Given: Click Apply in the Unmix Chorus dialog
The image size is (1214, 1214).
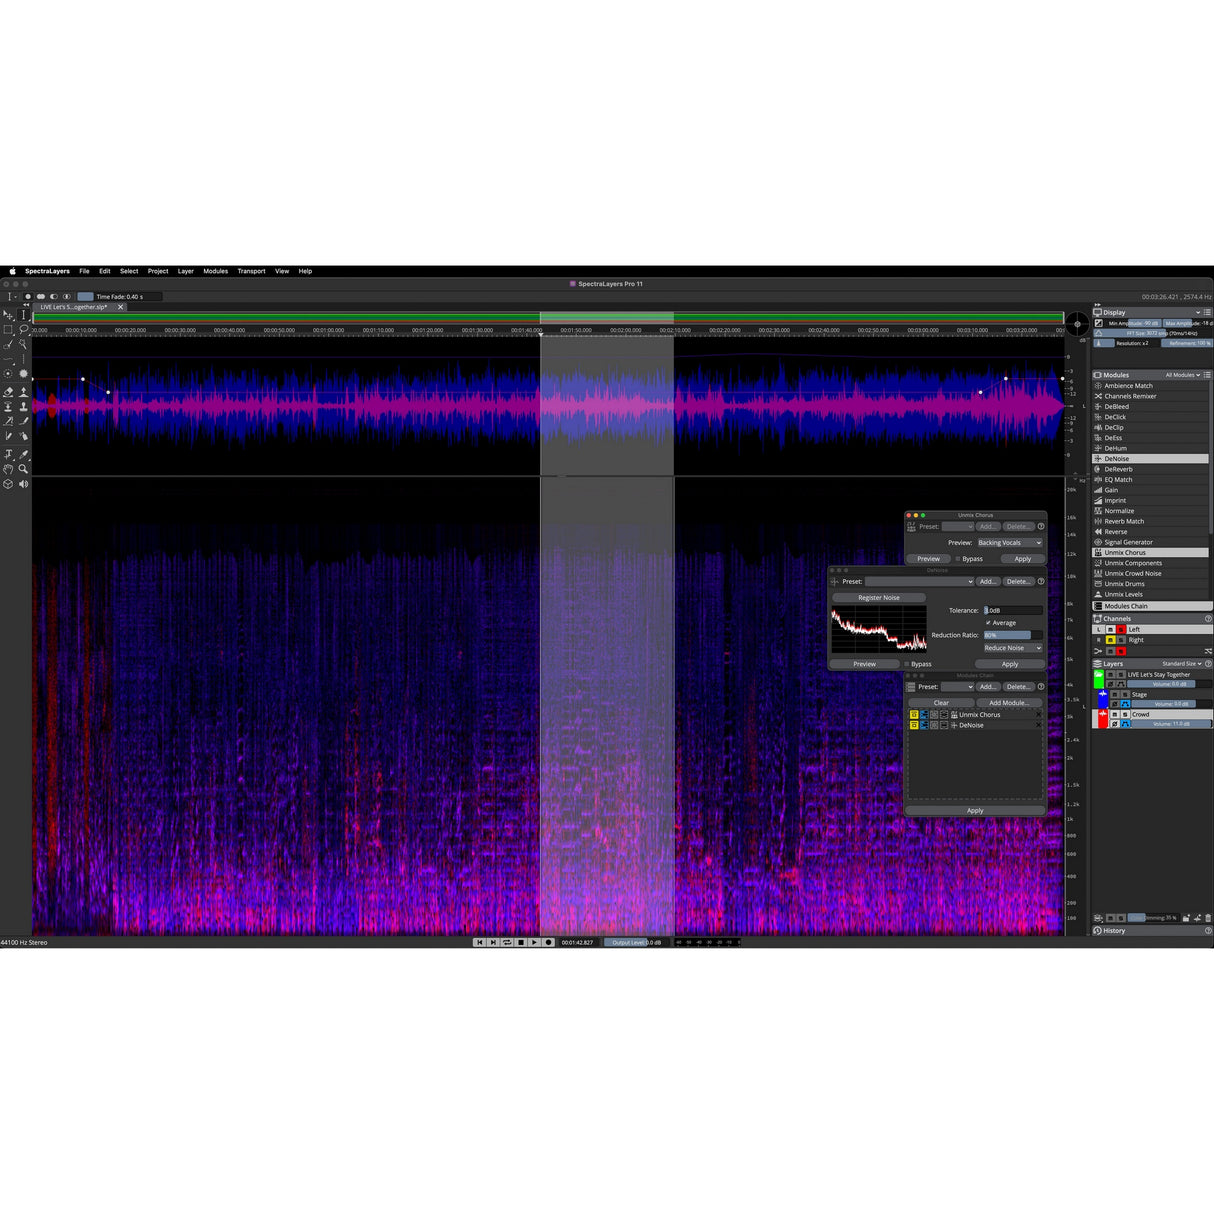Looking at the screenshot, I should (1022, 558).
